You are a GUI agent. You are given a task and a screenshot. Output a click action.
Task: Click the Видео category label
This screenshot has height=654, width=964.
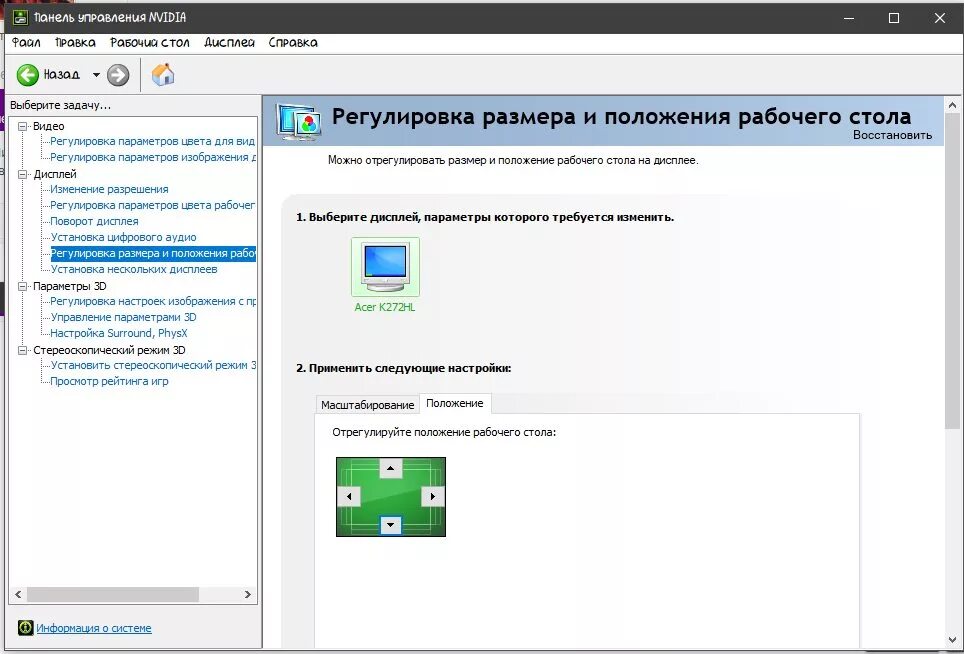point(49,126)
